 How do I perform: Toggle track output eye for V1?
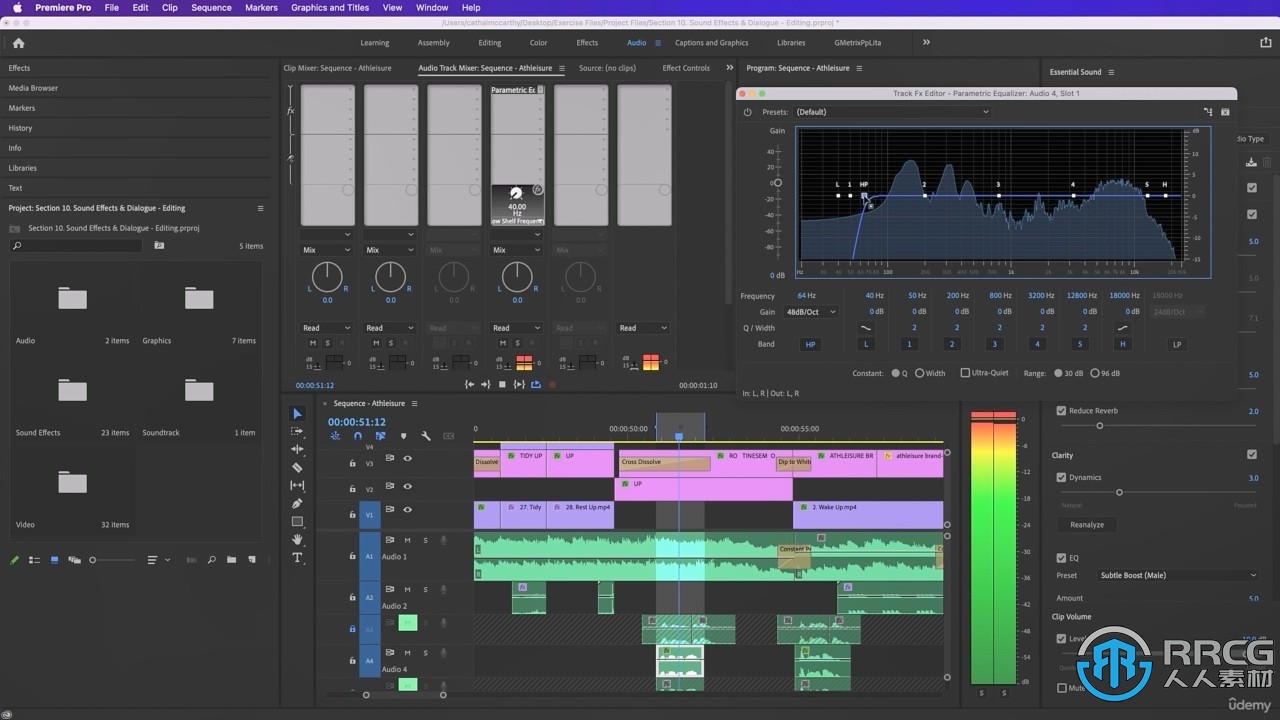coord(407,510)
